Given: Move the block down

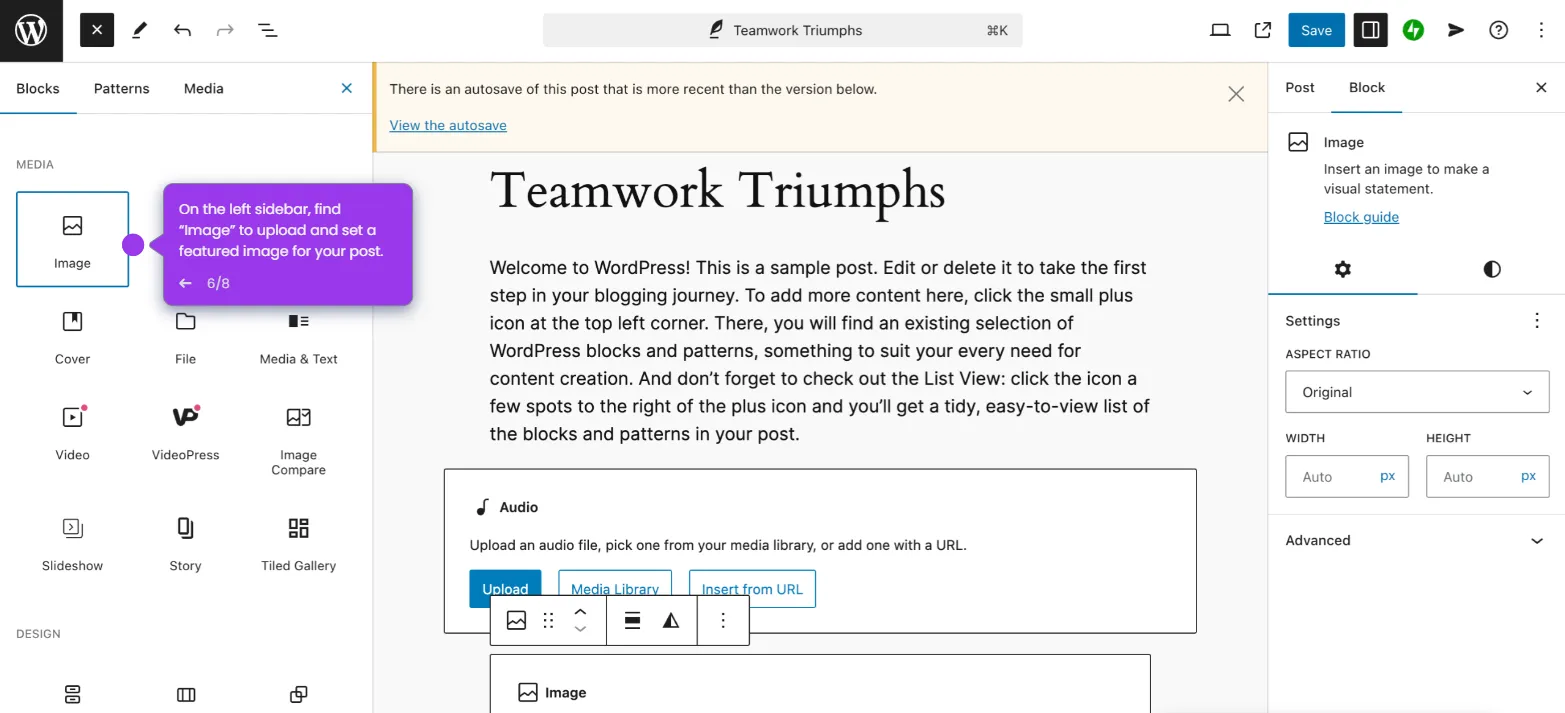Looking at the screenshot, I should (580, 630).
